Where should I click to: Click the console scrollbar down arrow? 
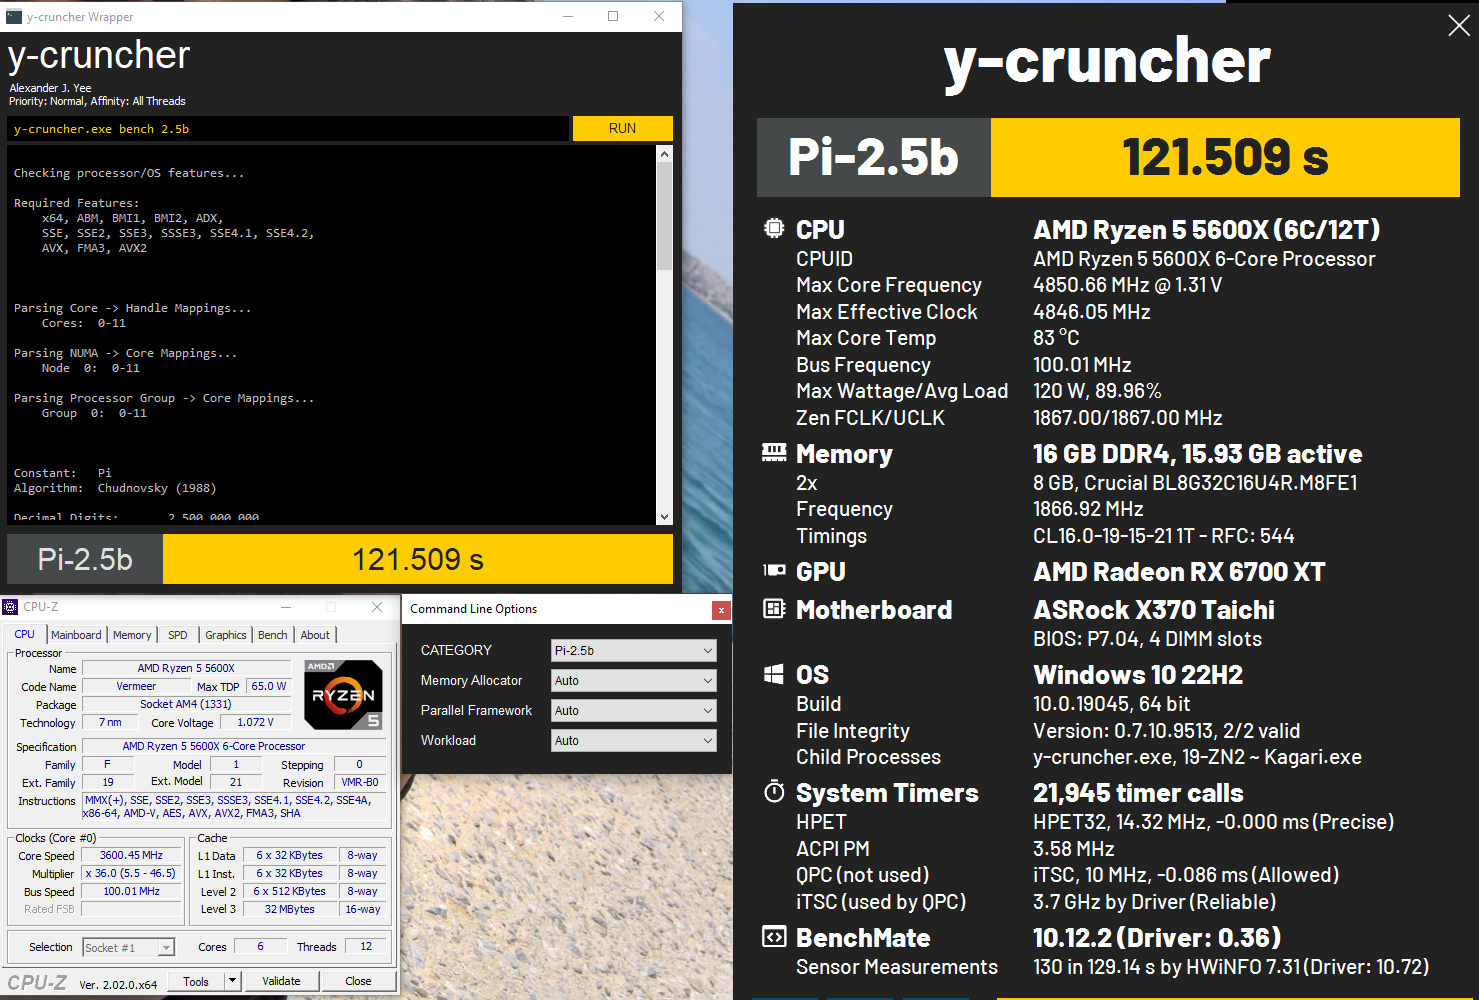pos(664,516)
